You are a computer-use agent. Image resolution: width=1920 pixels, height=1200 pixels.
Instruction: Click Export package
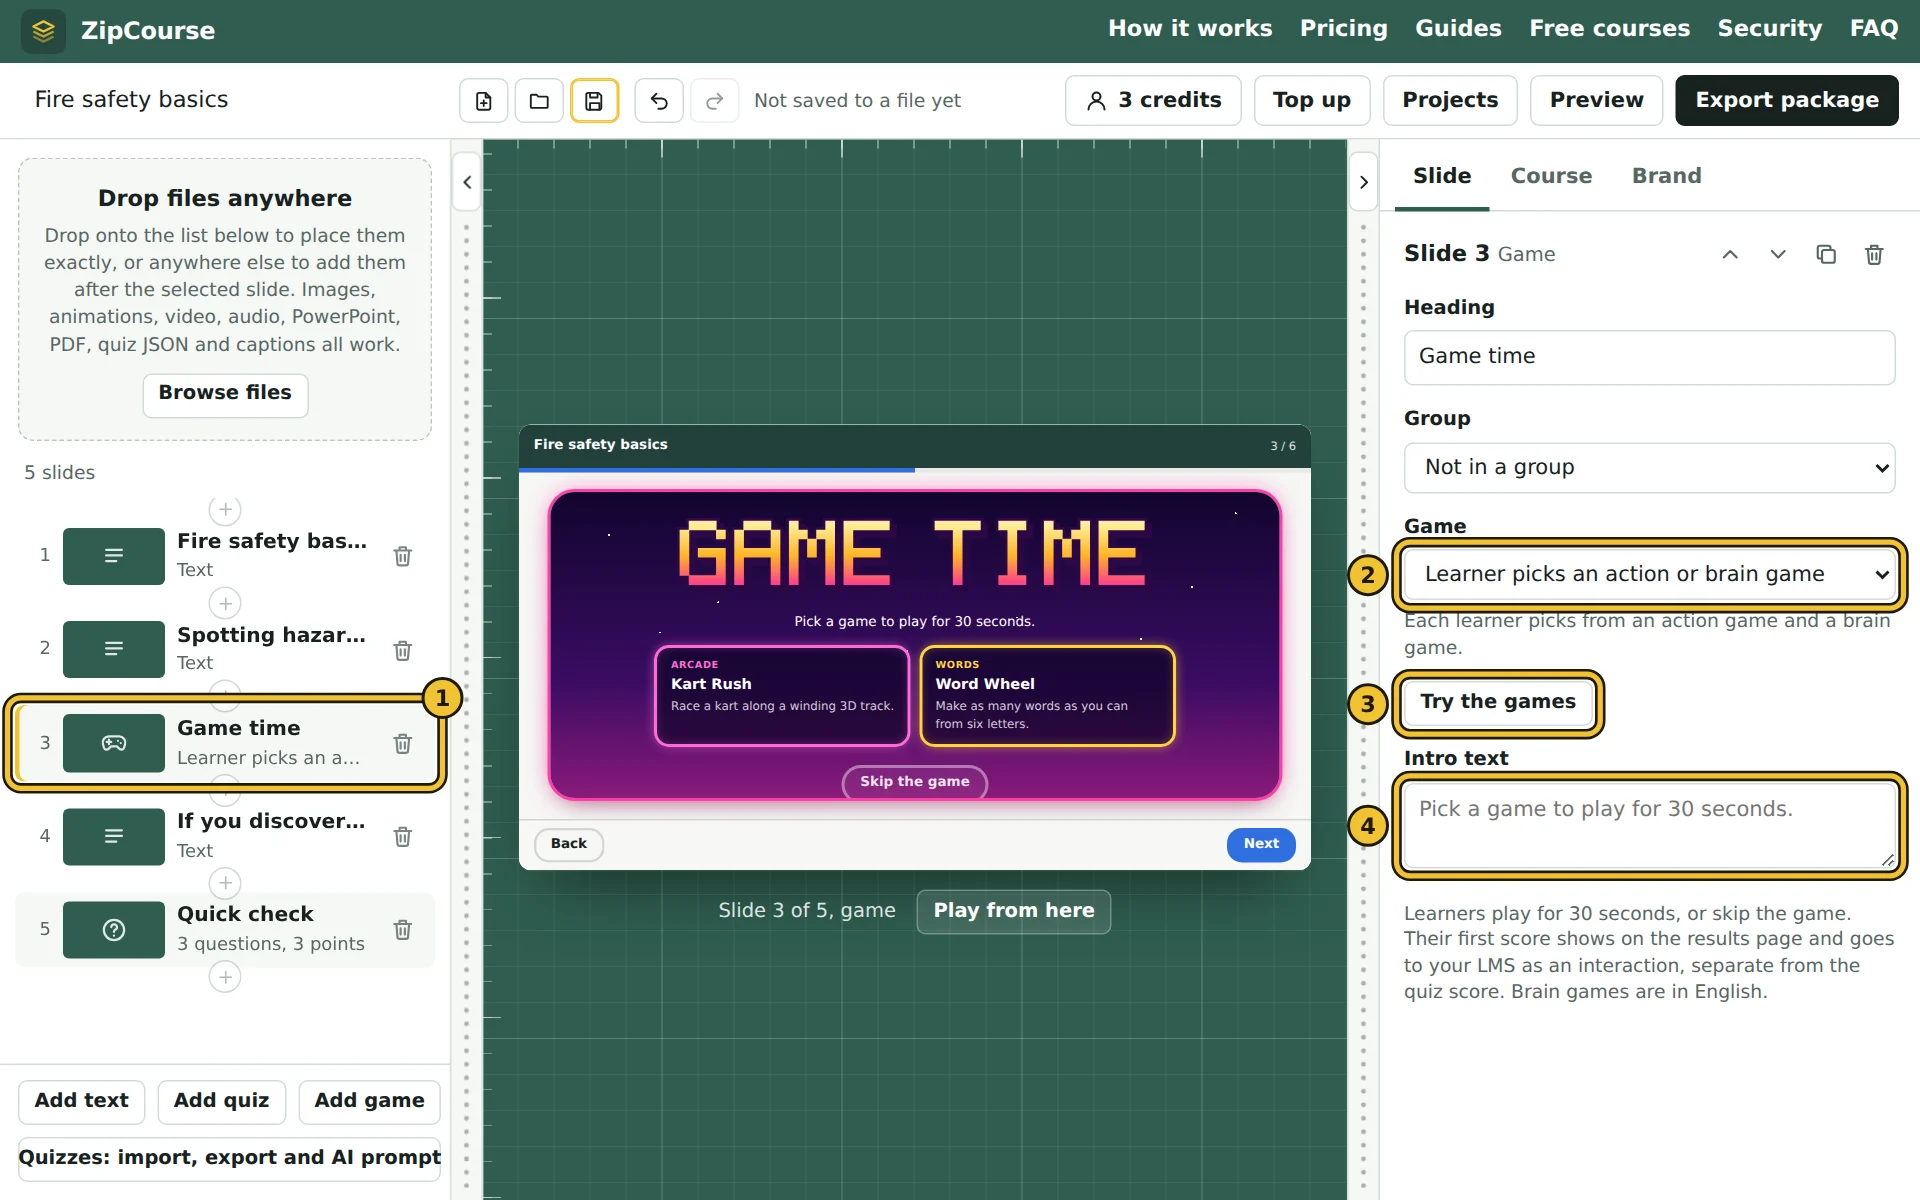pos(1786,101)
